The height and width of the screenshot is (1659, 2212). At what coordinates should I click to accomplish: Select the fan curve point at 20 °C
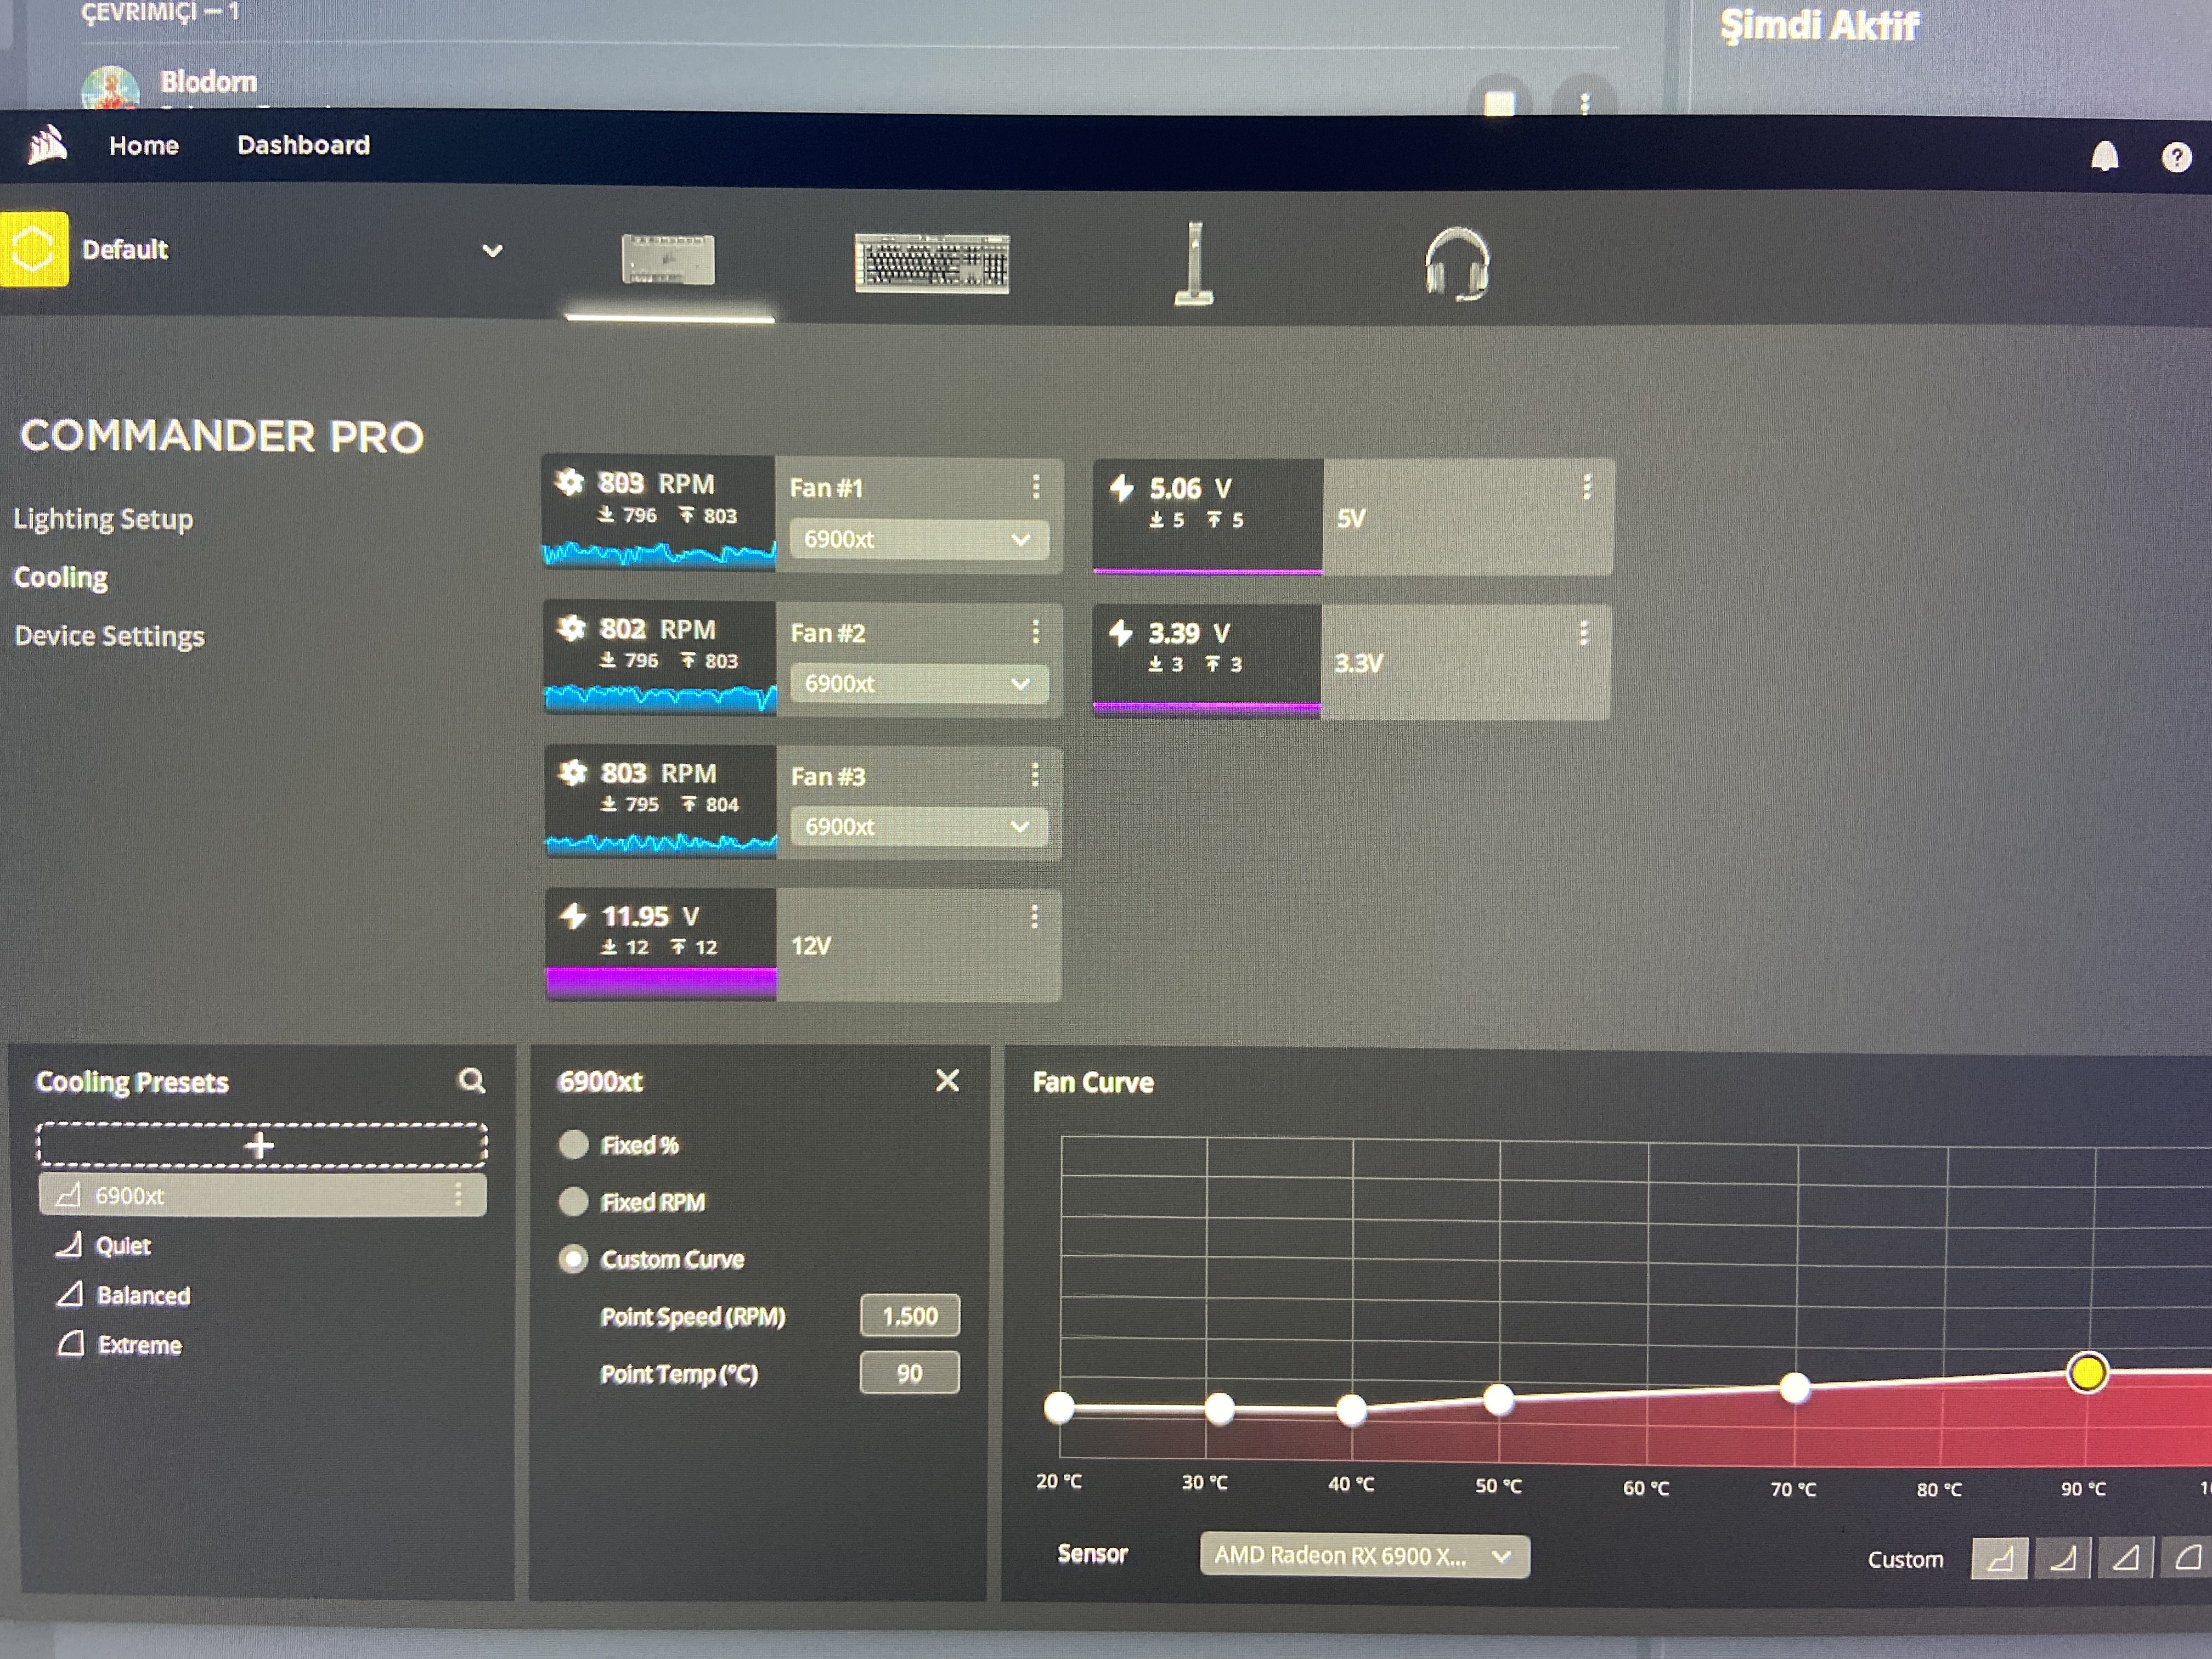(x=1059, y=1407)
